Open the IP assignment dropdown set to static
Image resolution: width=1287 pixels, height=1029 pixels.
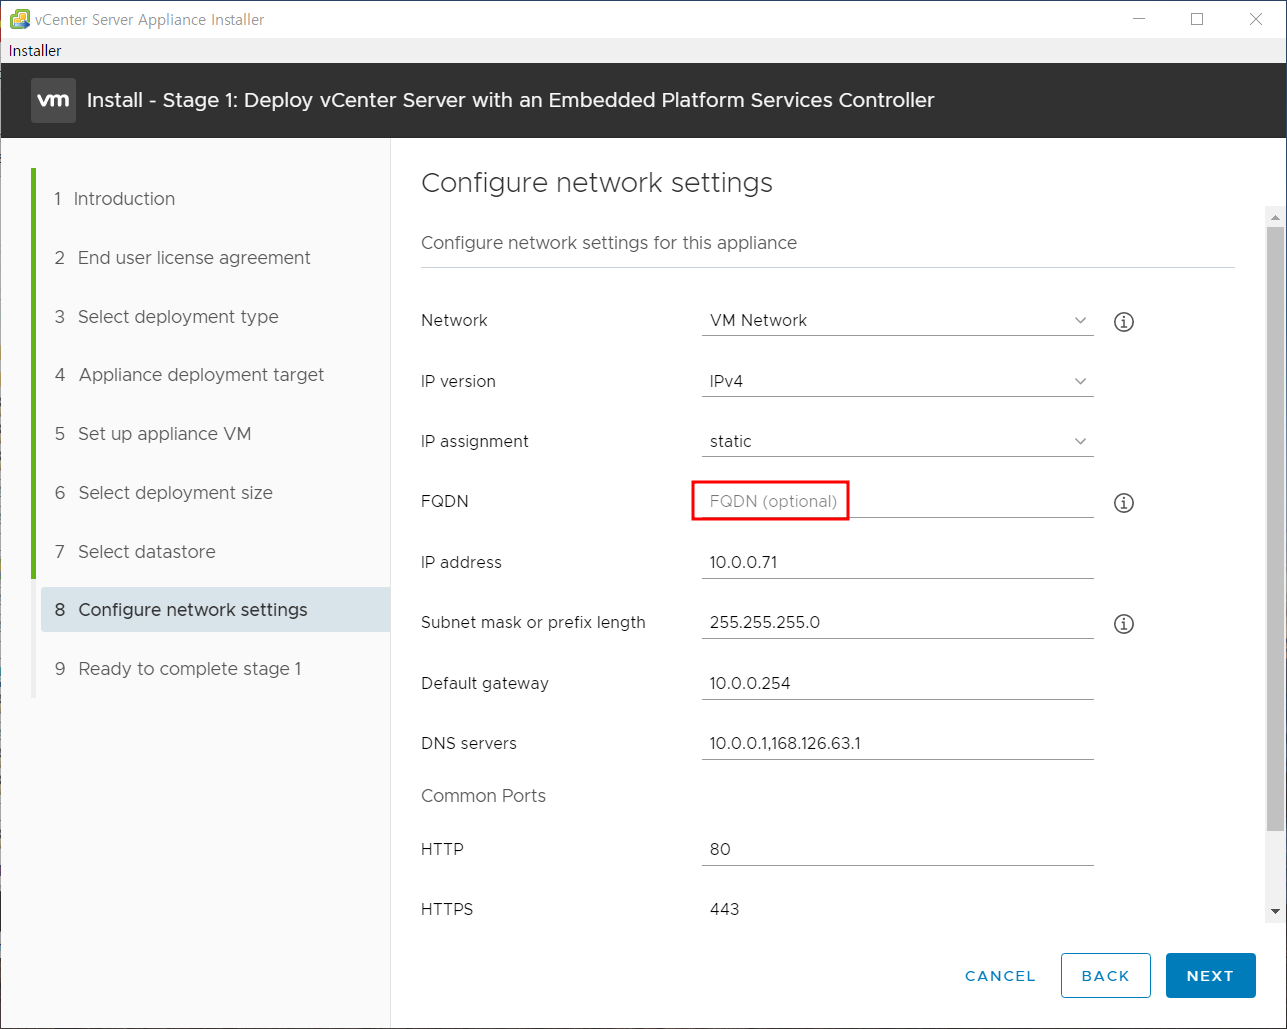(897, 441)
